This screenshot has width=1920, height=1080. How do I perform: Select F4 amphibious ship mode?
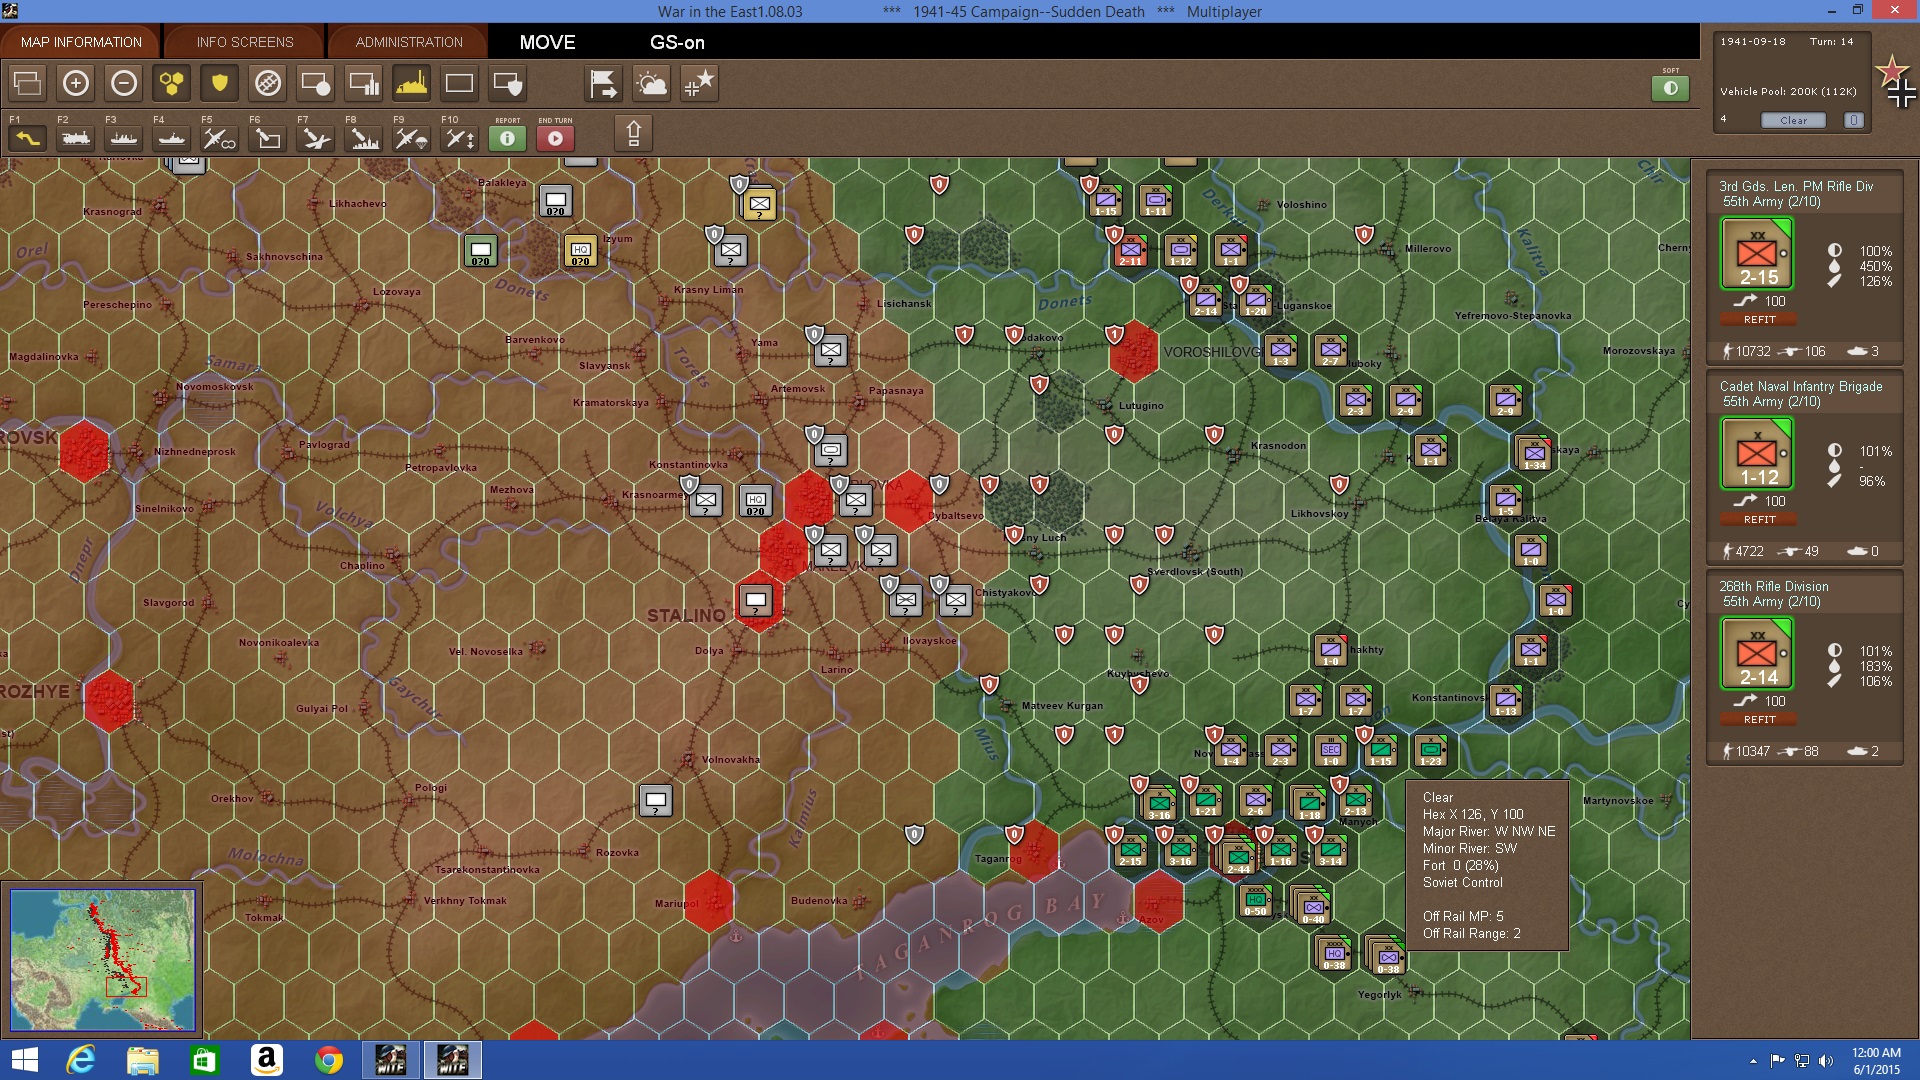point(172,138)
